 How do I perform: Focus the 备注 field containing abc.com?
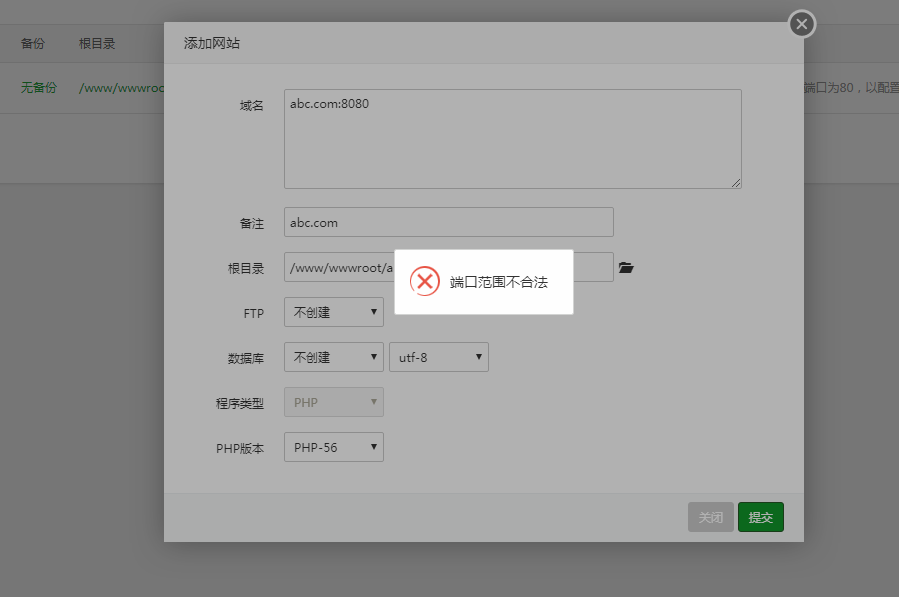point(448,222)
